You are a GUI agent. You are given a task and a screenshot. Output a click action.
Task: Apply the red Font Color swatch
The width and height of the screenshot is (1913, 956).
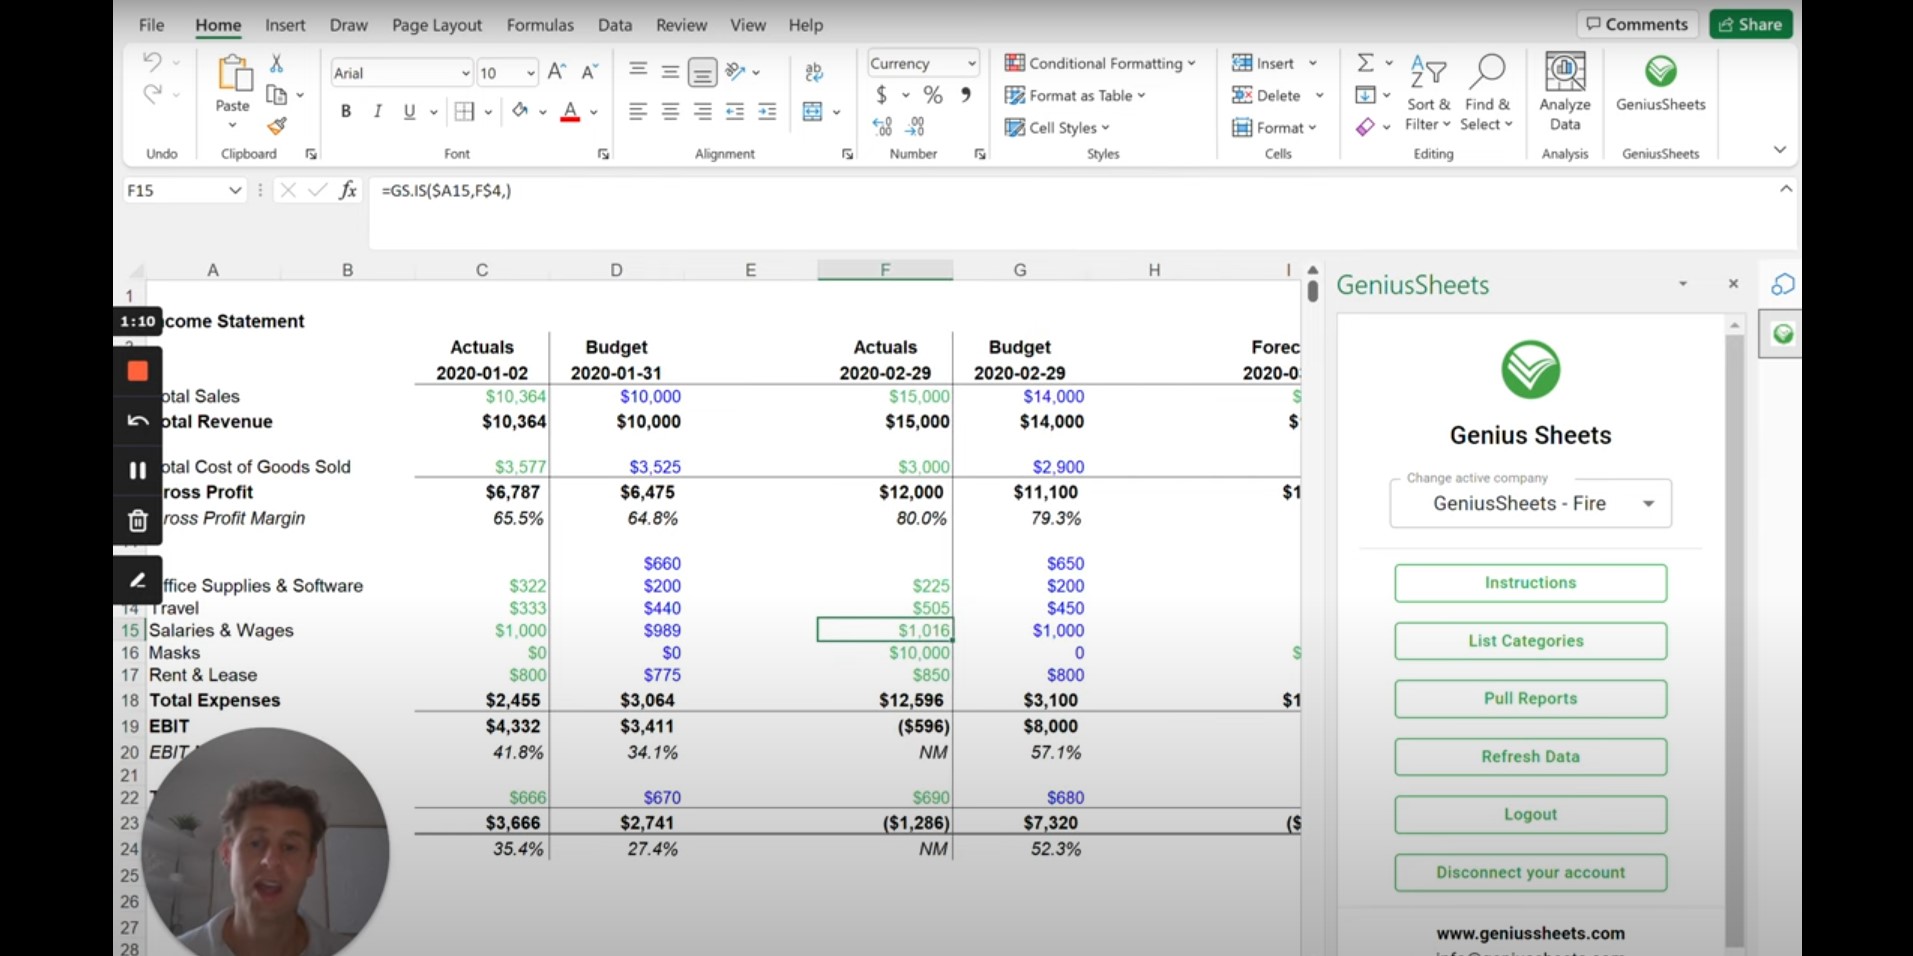point(570,111)
